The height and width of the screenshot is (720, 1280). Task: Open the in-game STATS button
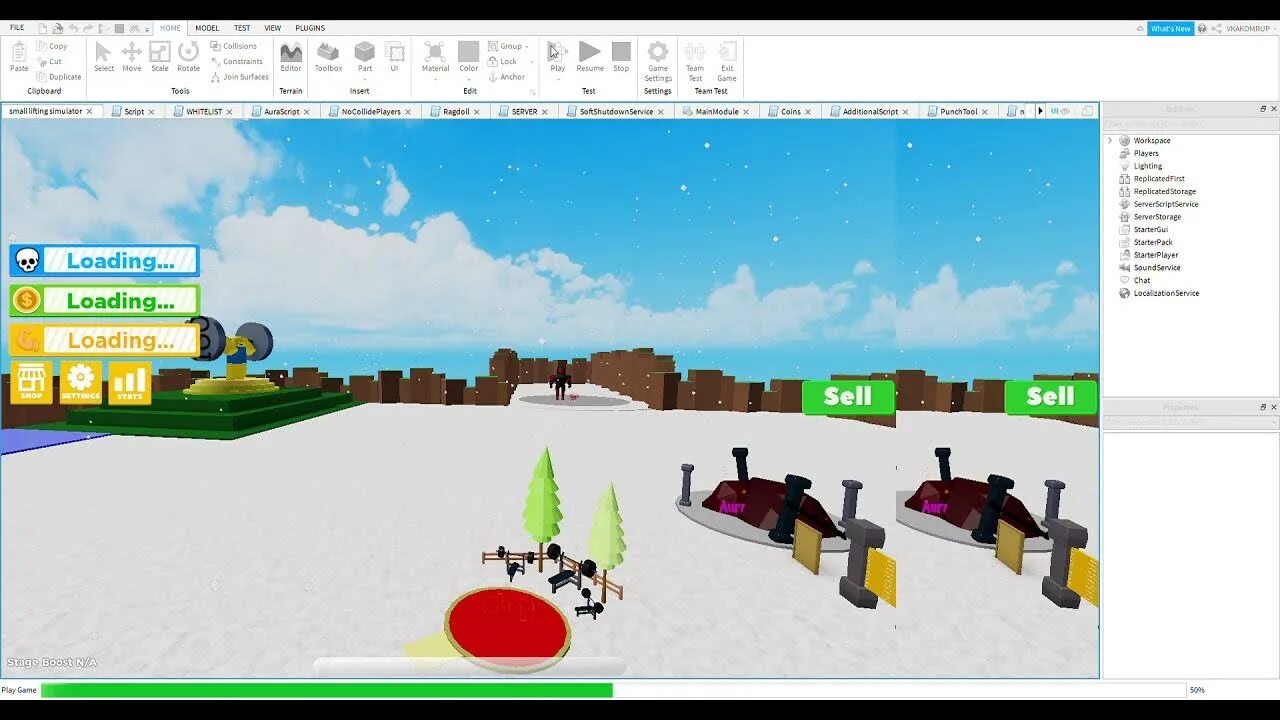pos(130,383)
